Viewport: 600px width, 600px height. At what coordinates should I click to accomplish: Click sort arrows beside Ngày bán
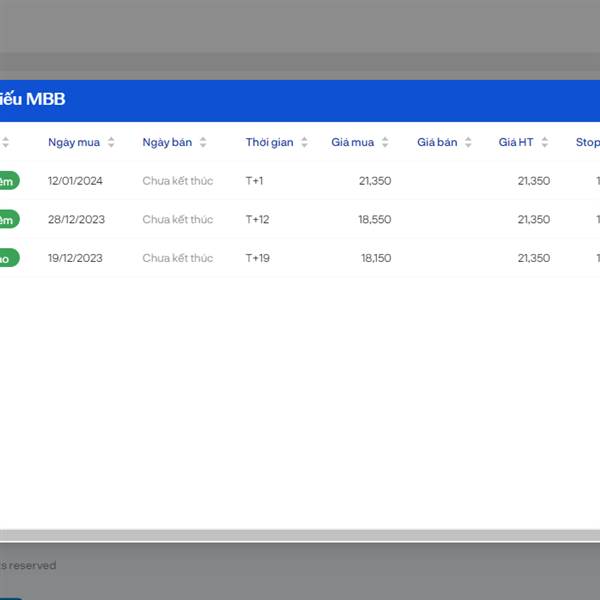click(x=203, y=143)
